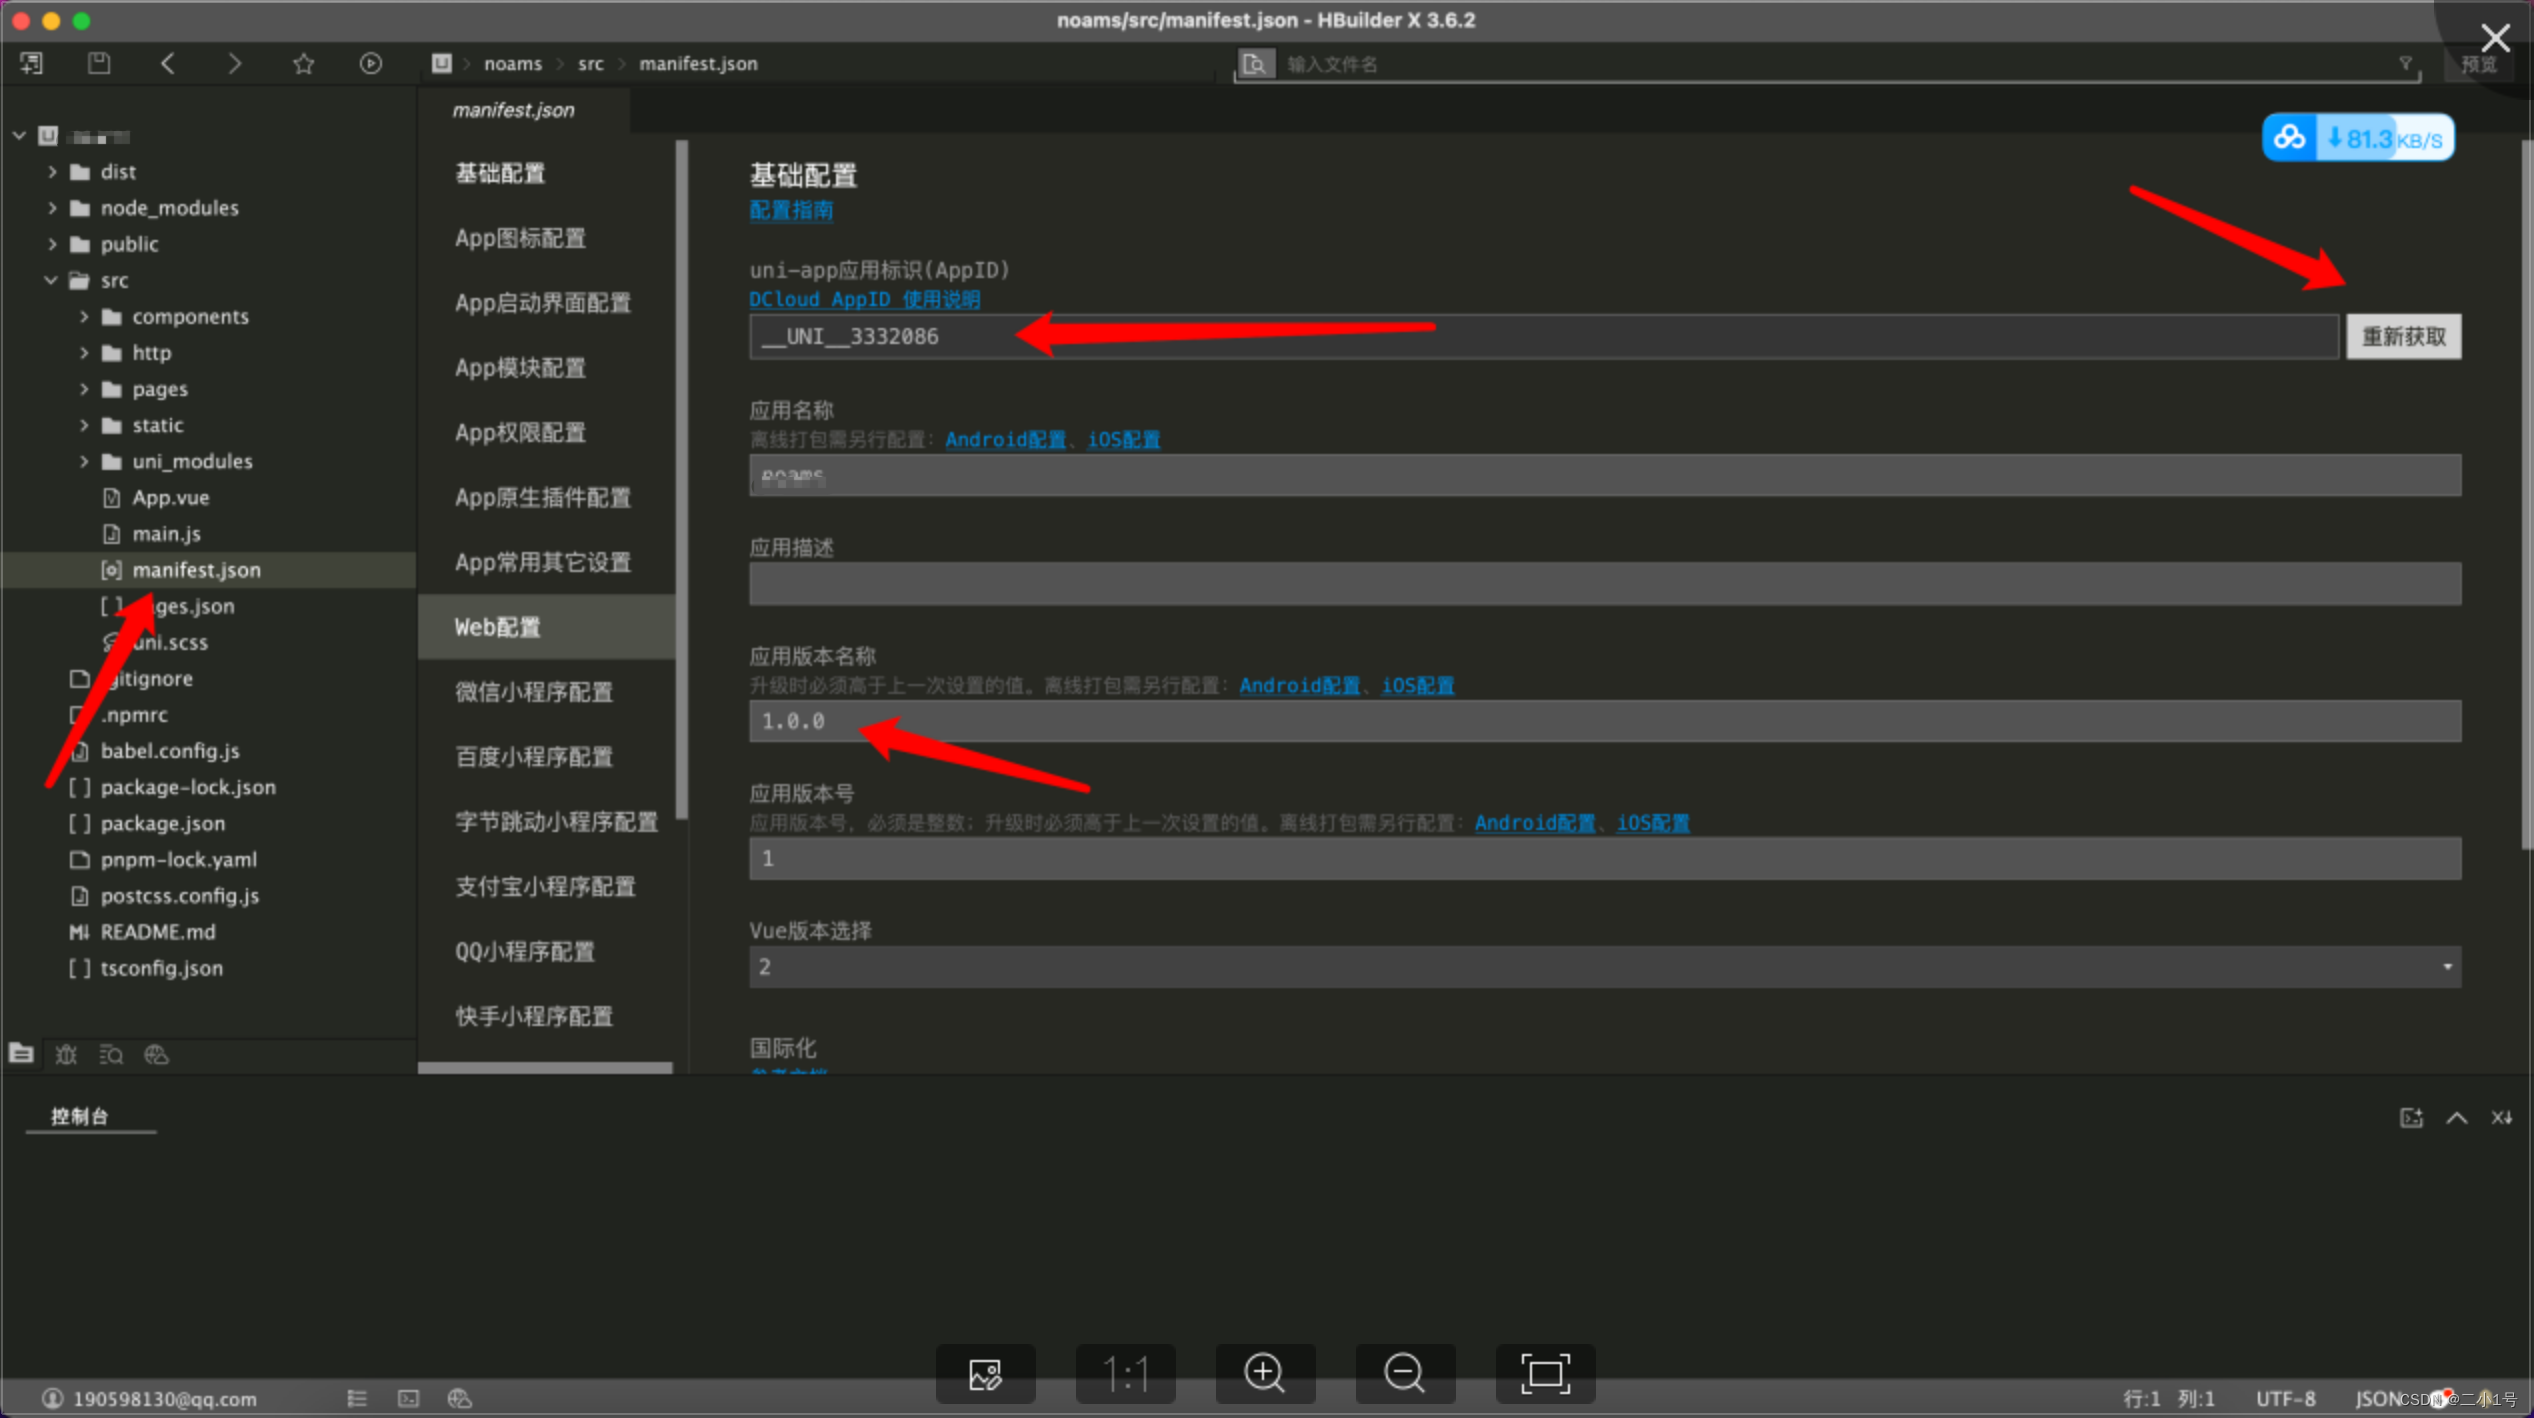Open the 配置指南 link

coord(791,210)
